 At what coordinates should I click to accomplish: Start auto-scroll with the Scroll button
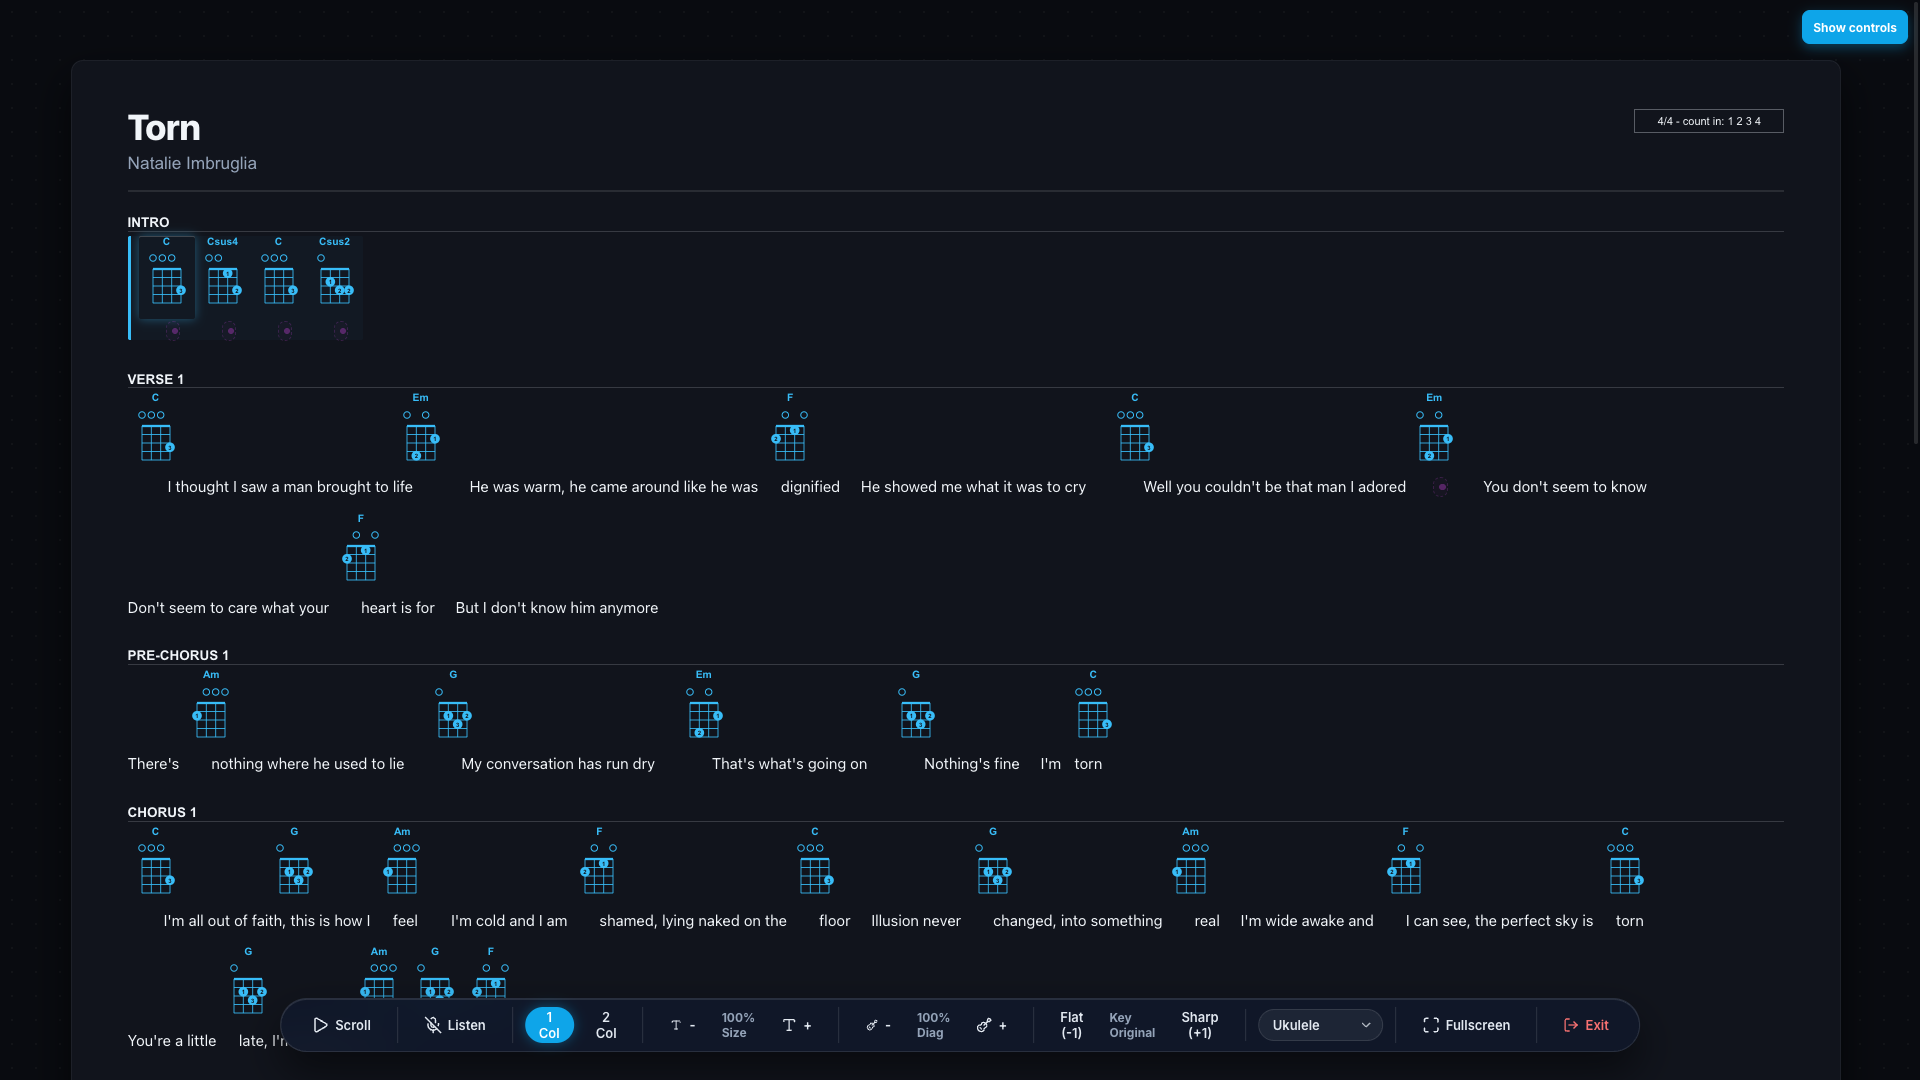[342, 1025]
